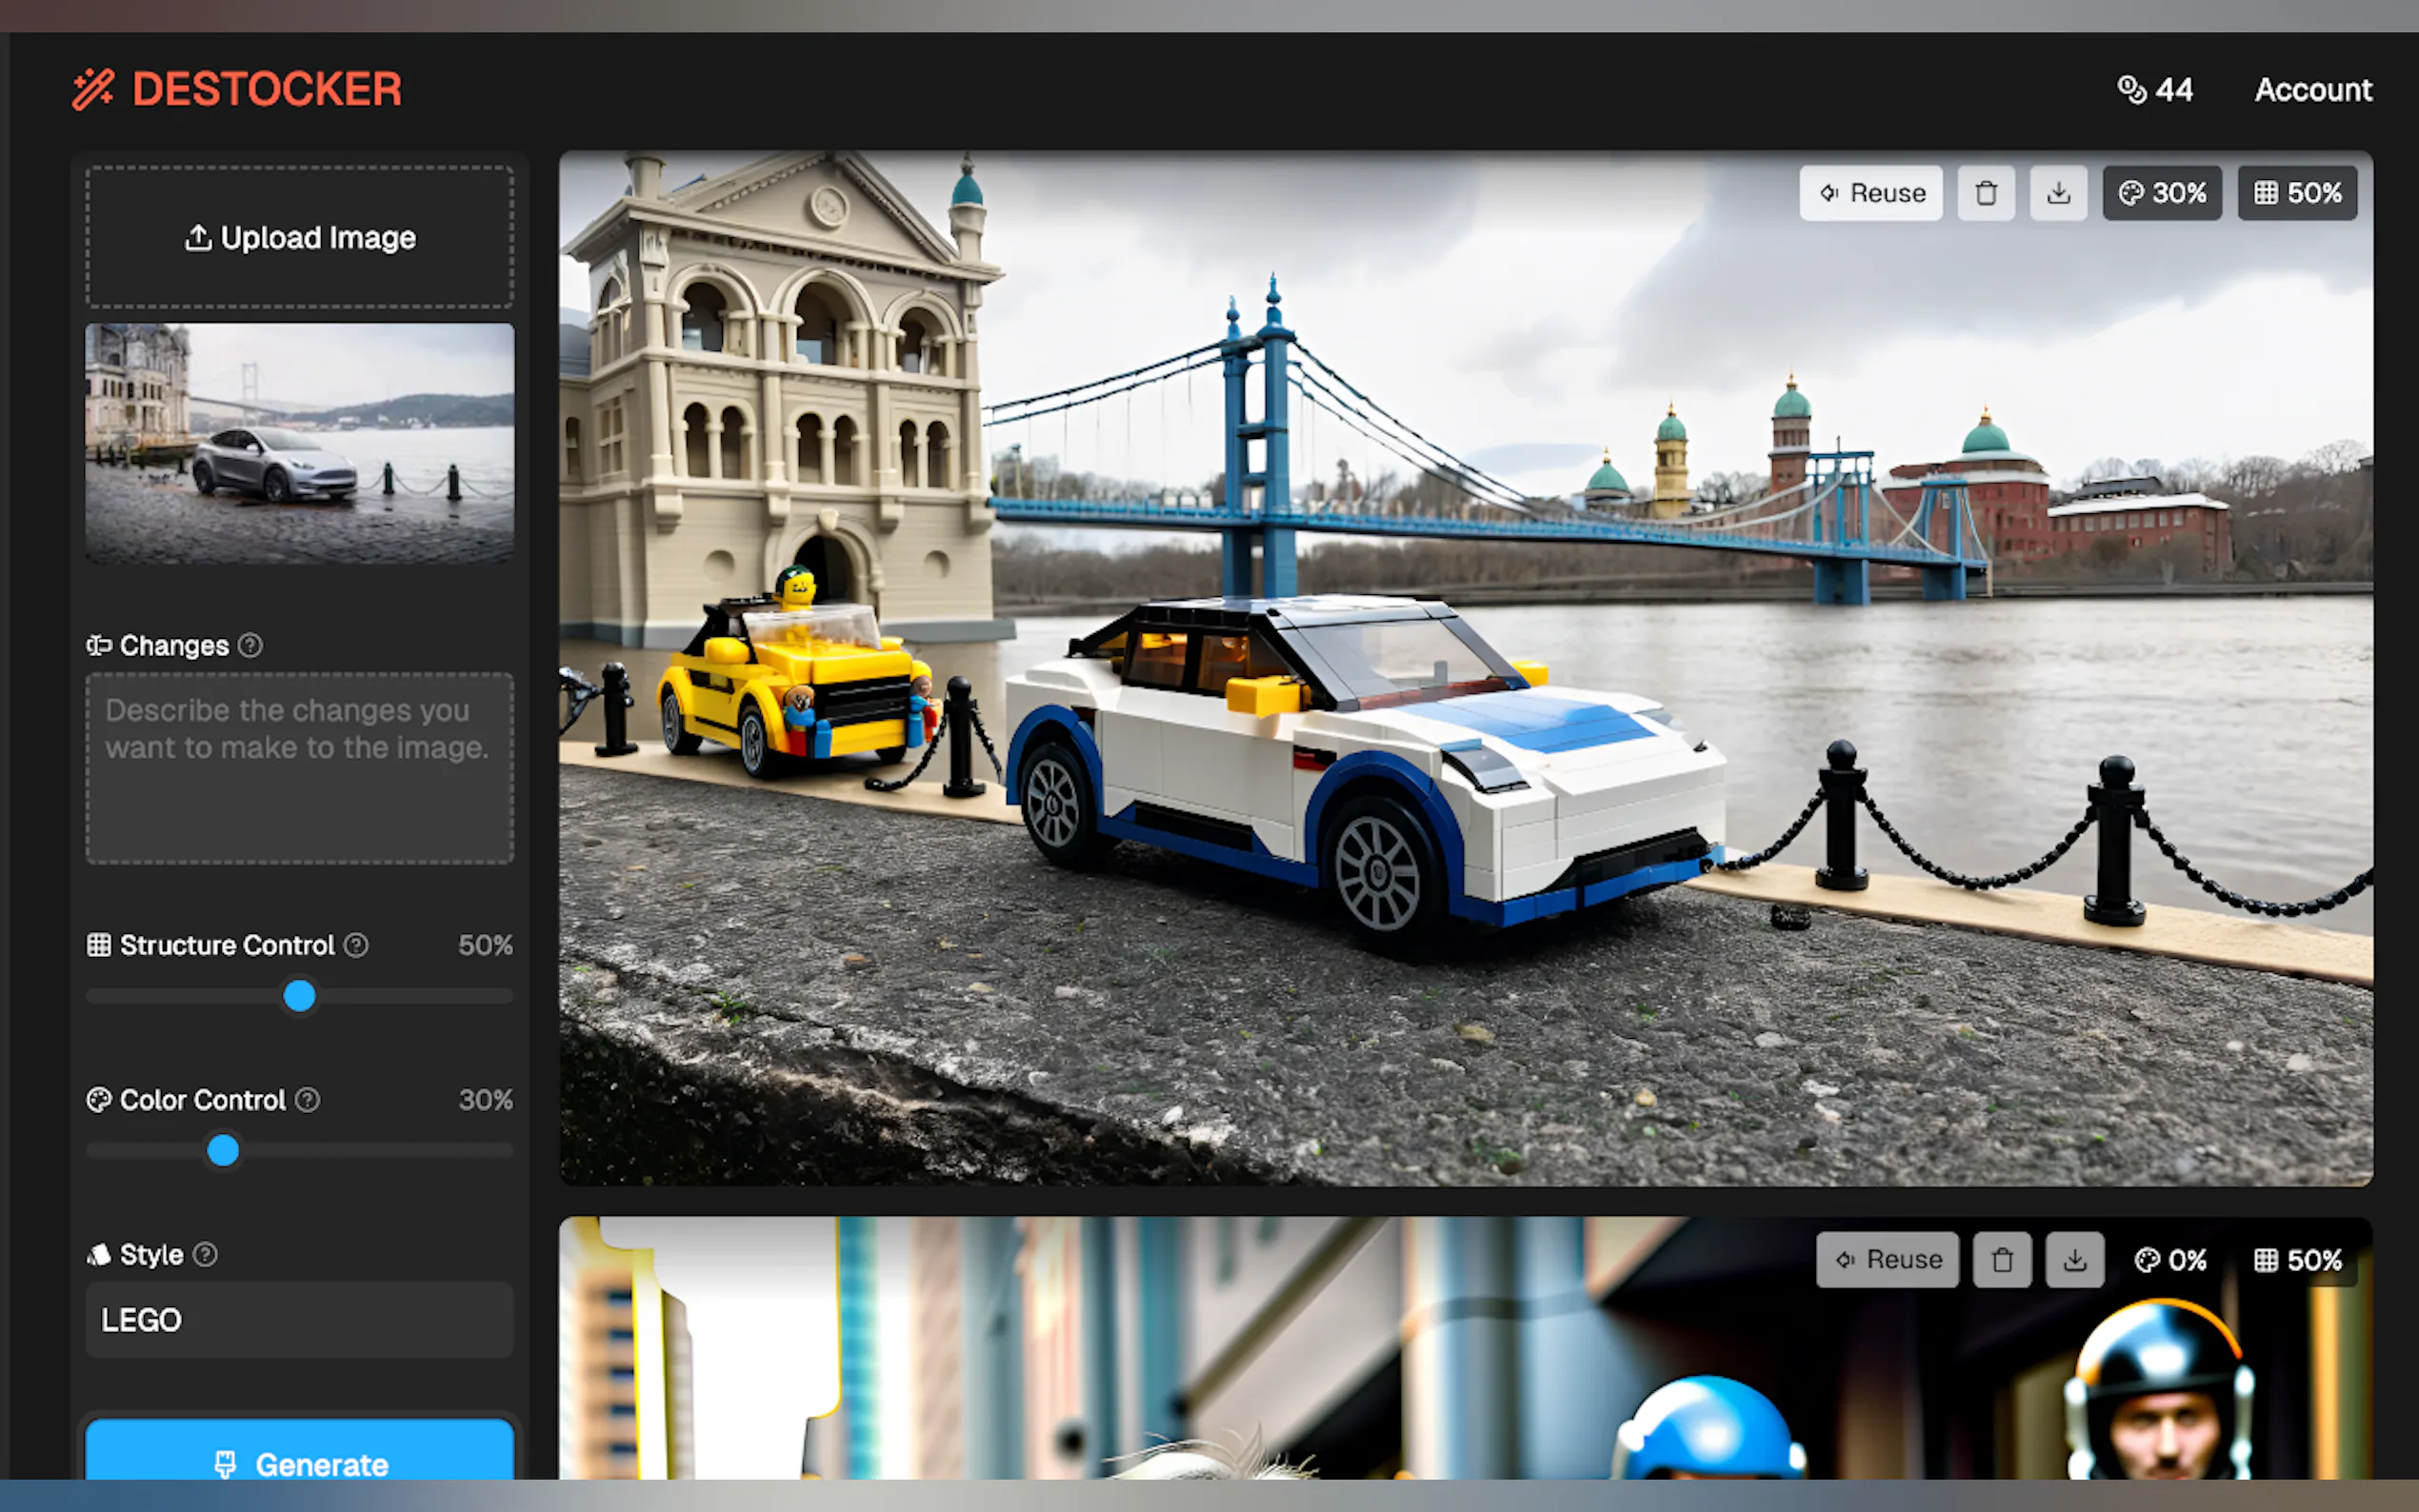Click the Color Control help icon

[307, 1100]
